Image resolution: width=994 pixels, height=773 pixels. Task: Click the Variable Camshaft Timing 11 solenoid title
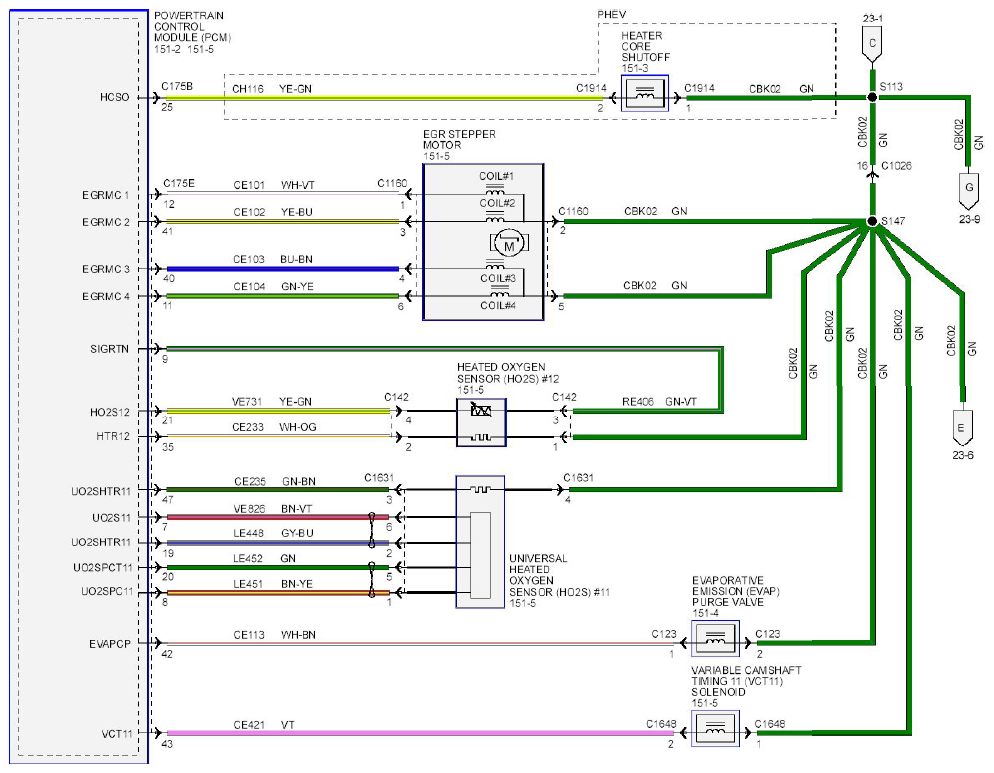point(746,681)
